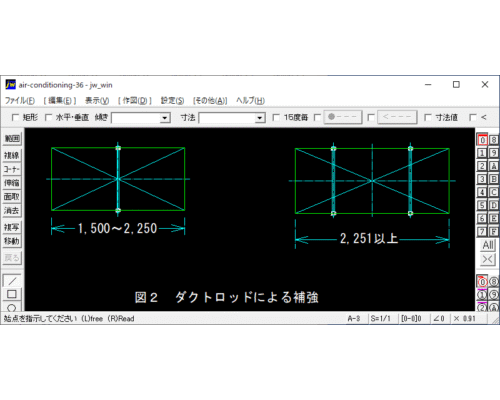This screenshot has height=400, width=500.
Task: Toggle the checkbox labeled <
Action: [x=473, y=117]
